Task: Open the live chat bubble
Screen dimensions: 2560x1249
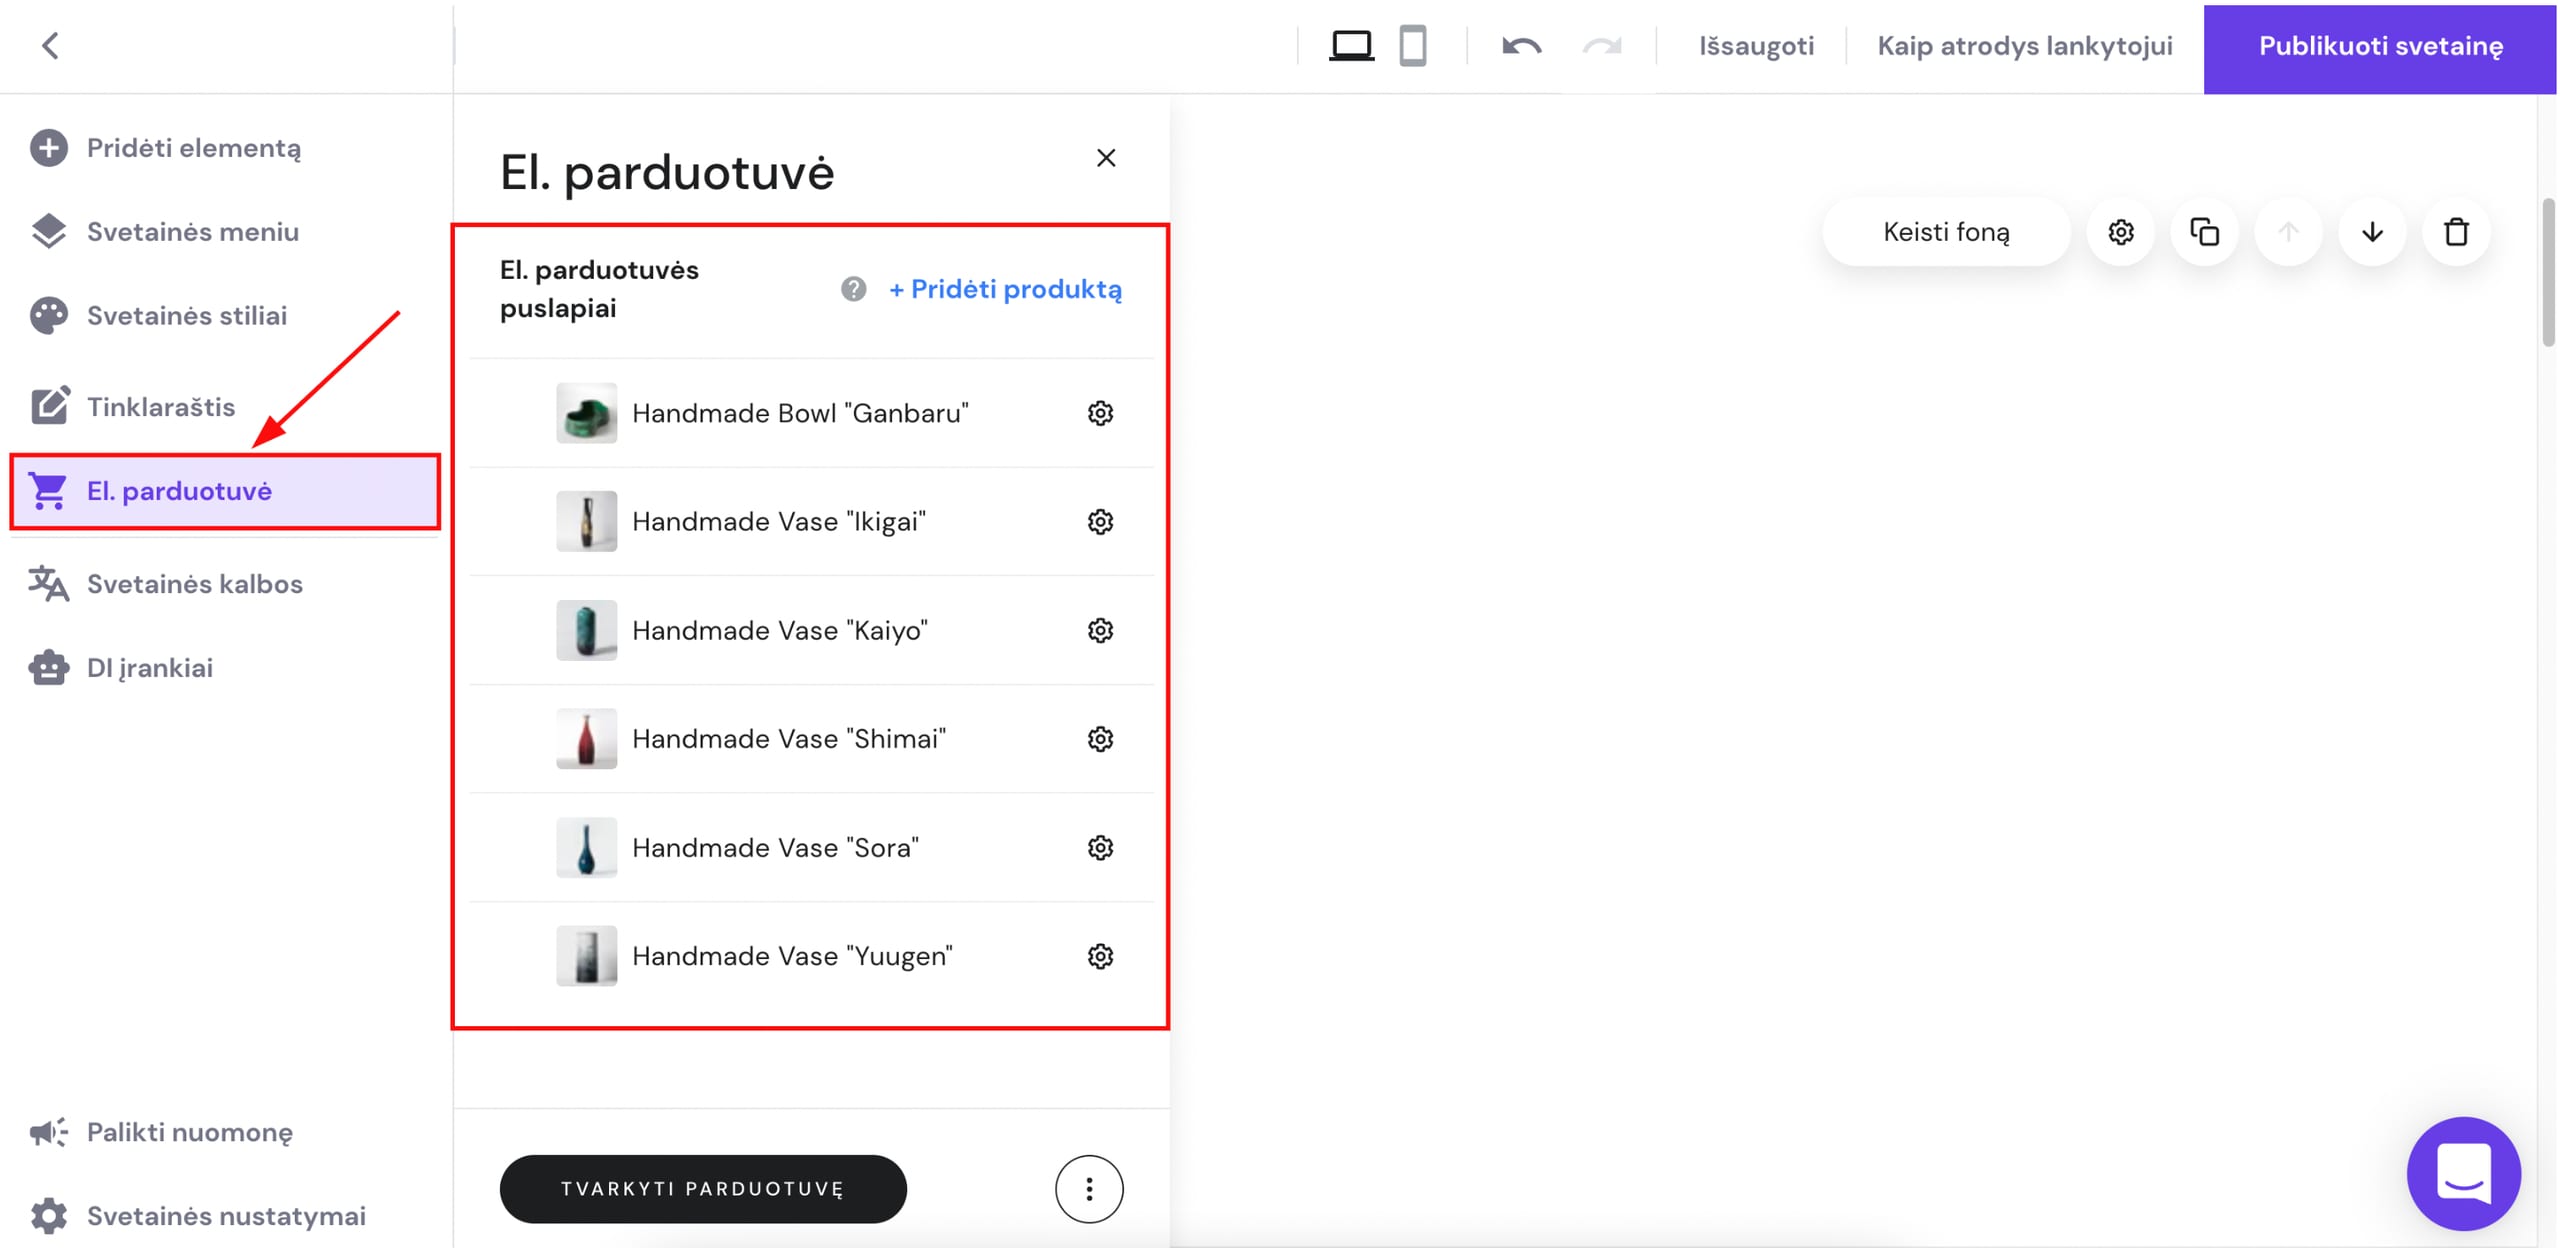Action: (2463, 1173)
